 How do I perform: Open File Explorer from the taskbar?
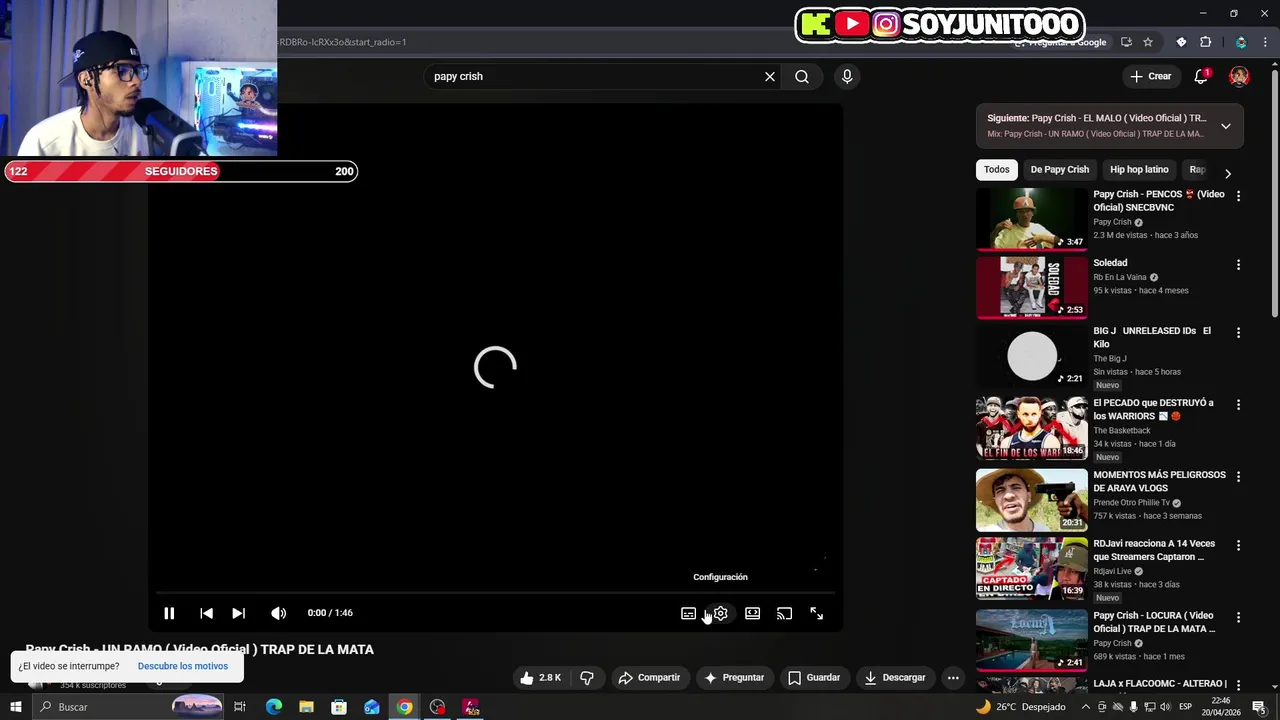click(x=306, y=707)
